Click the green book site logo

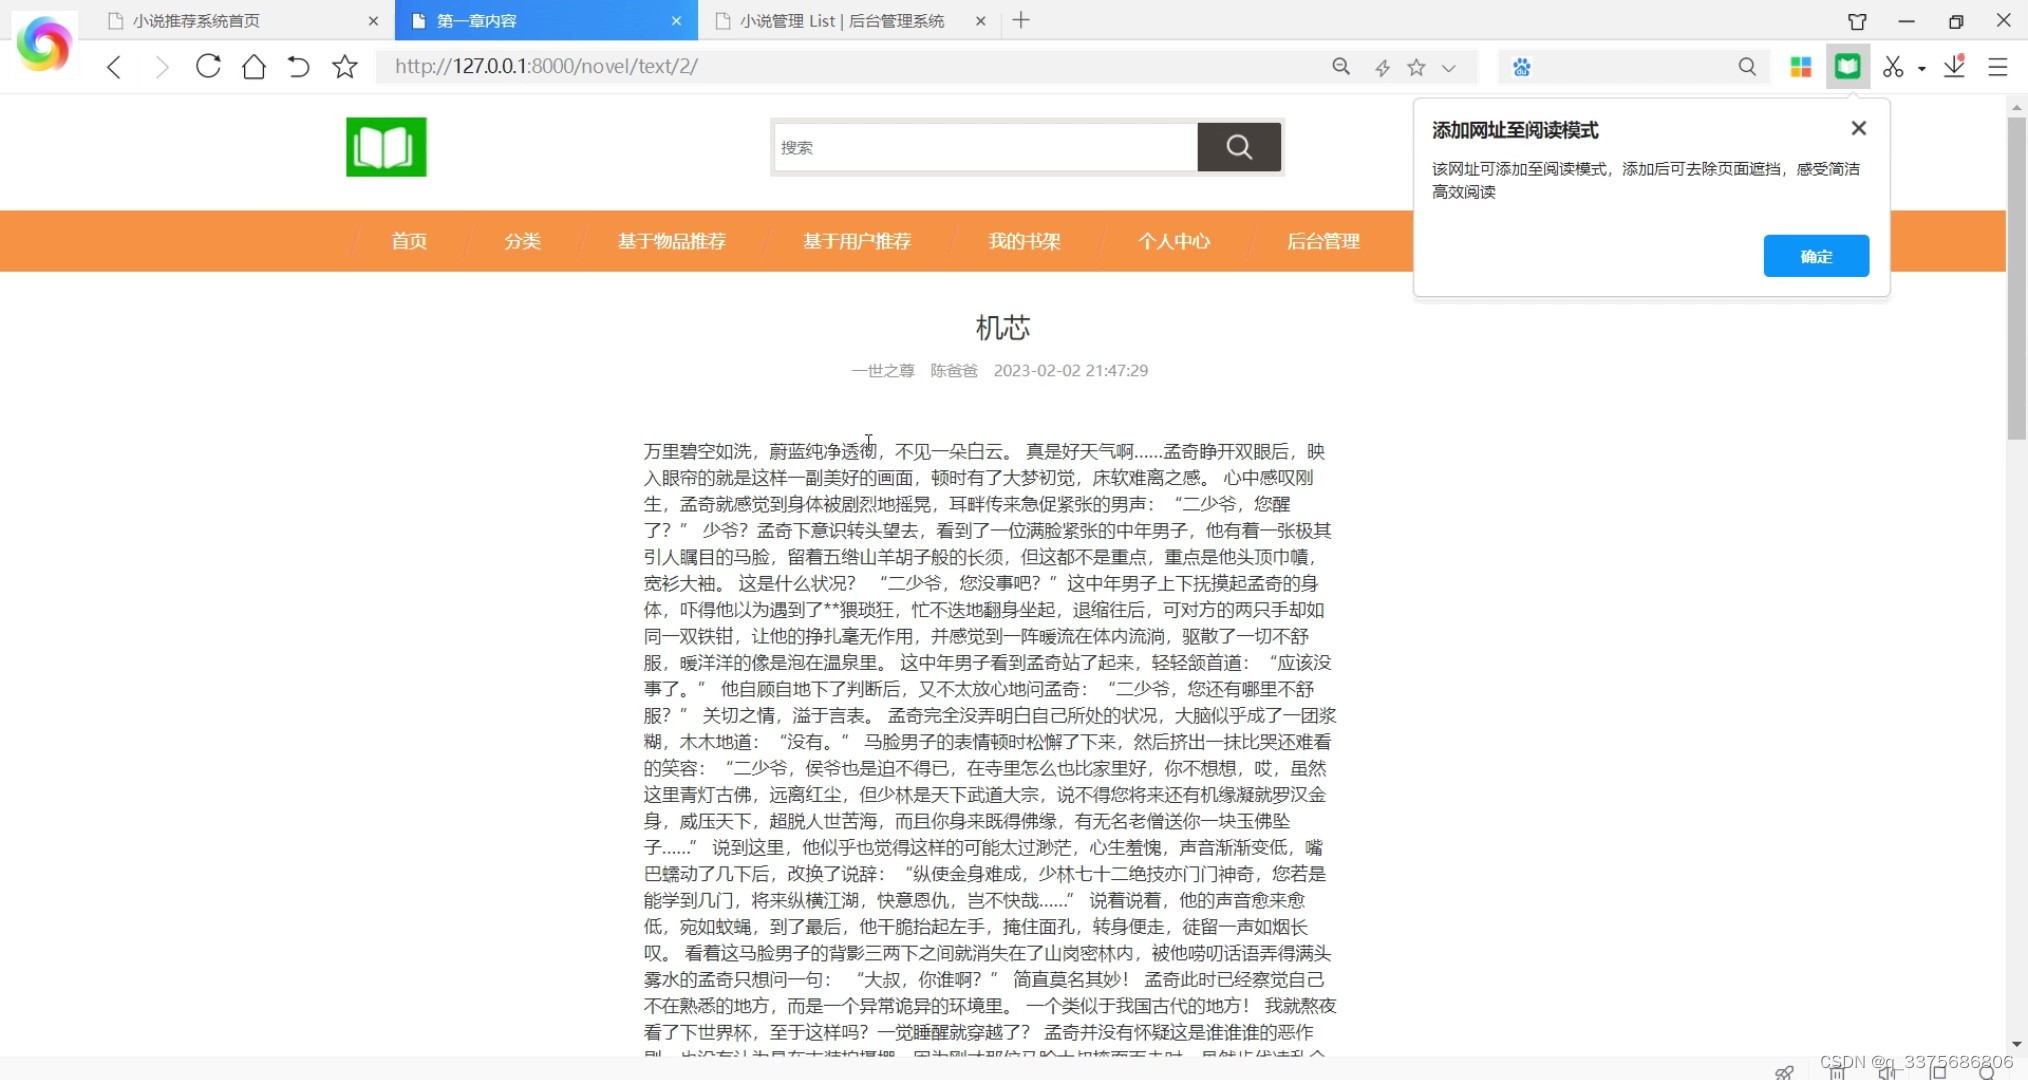(x=386, y=147)
